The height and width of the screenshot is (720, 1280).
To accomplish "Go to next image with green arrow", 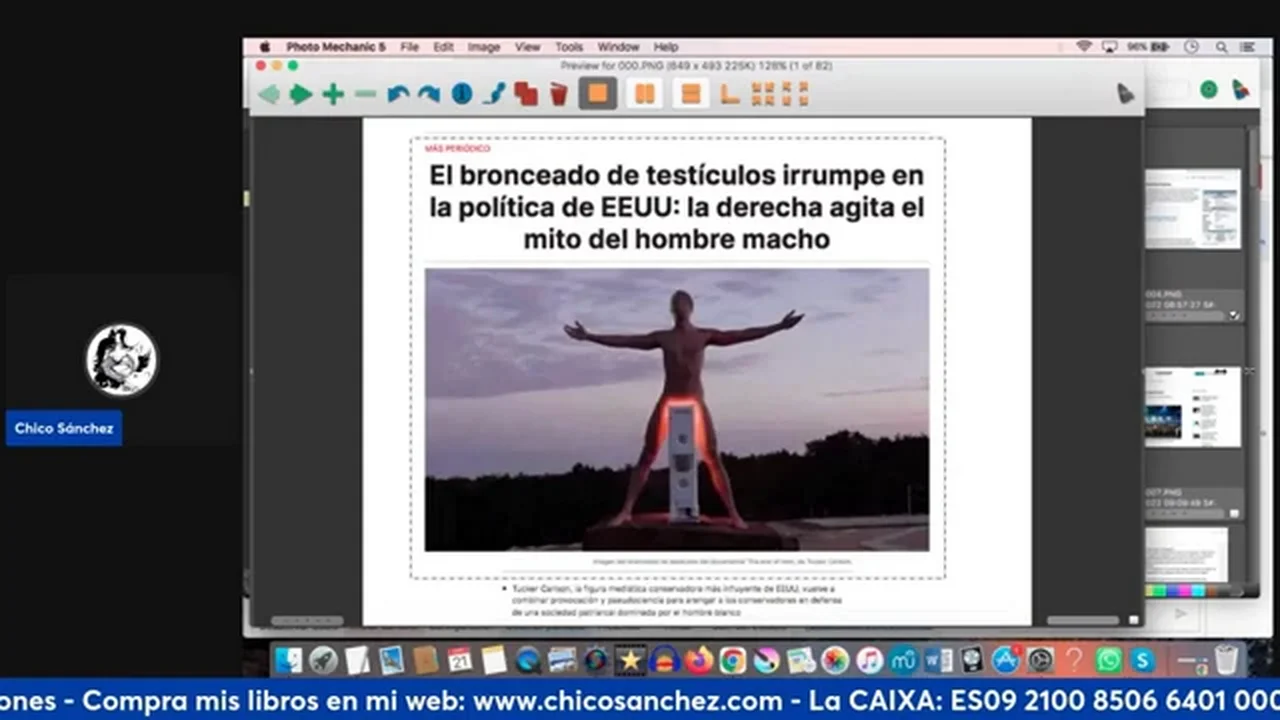I will pos(300,94).
